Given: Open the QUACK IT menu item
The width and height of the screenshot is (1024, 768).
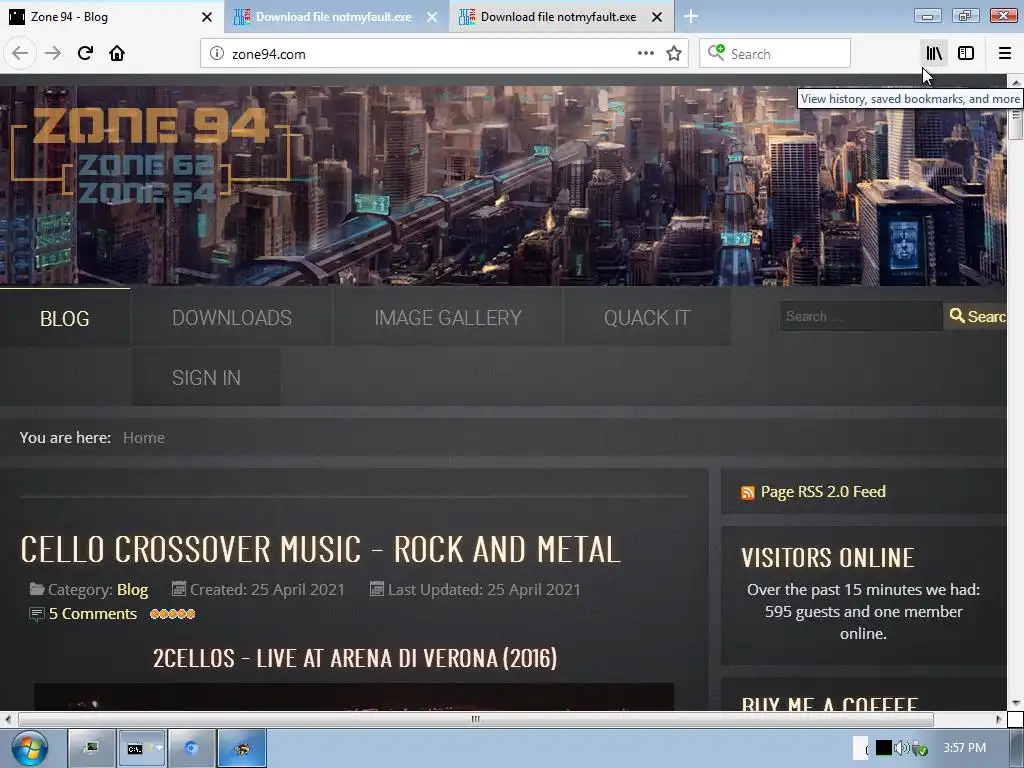Looking at the screenshot, I should tap(647, 318).
